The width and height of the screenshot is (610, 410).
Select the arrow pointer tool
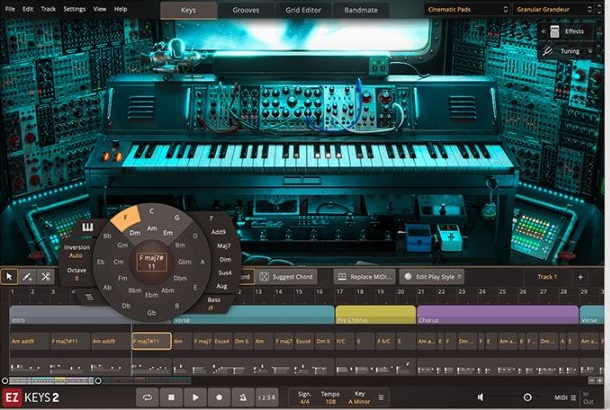pyautogui.click(x=9, y=277)
